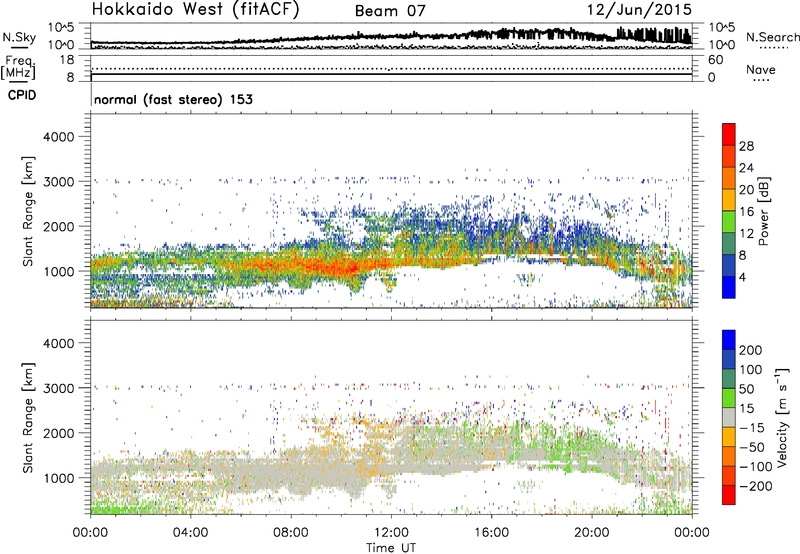Click the '4' value on the power colorbar
This screenshot has height=554, width=800.
click(743, 278)
